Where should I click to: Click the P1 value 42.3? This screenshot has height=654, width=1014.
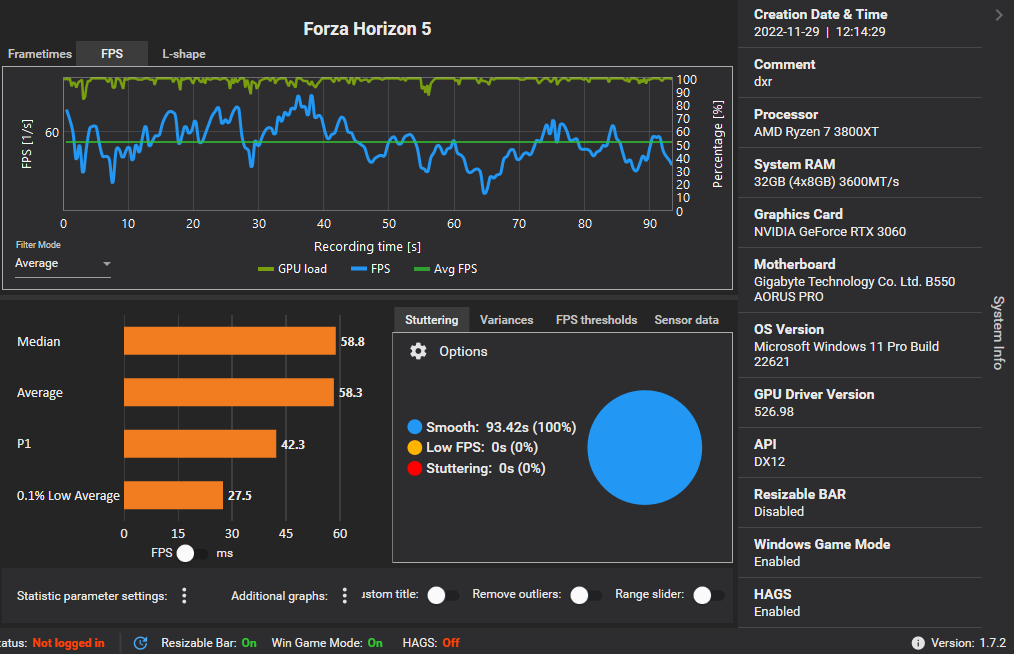point(293,444)
